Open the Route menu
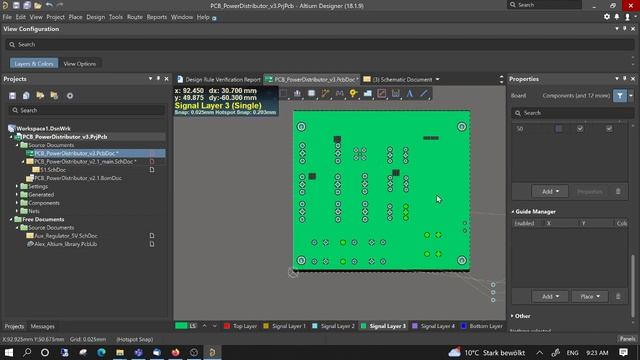640x360 pixels. coord(135,17)
